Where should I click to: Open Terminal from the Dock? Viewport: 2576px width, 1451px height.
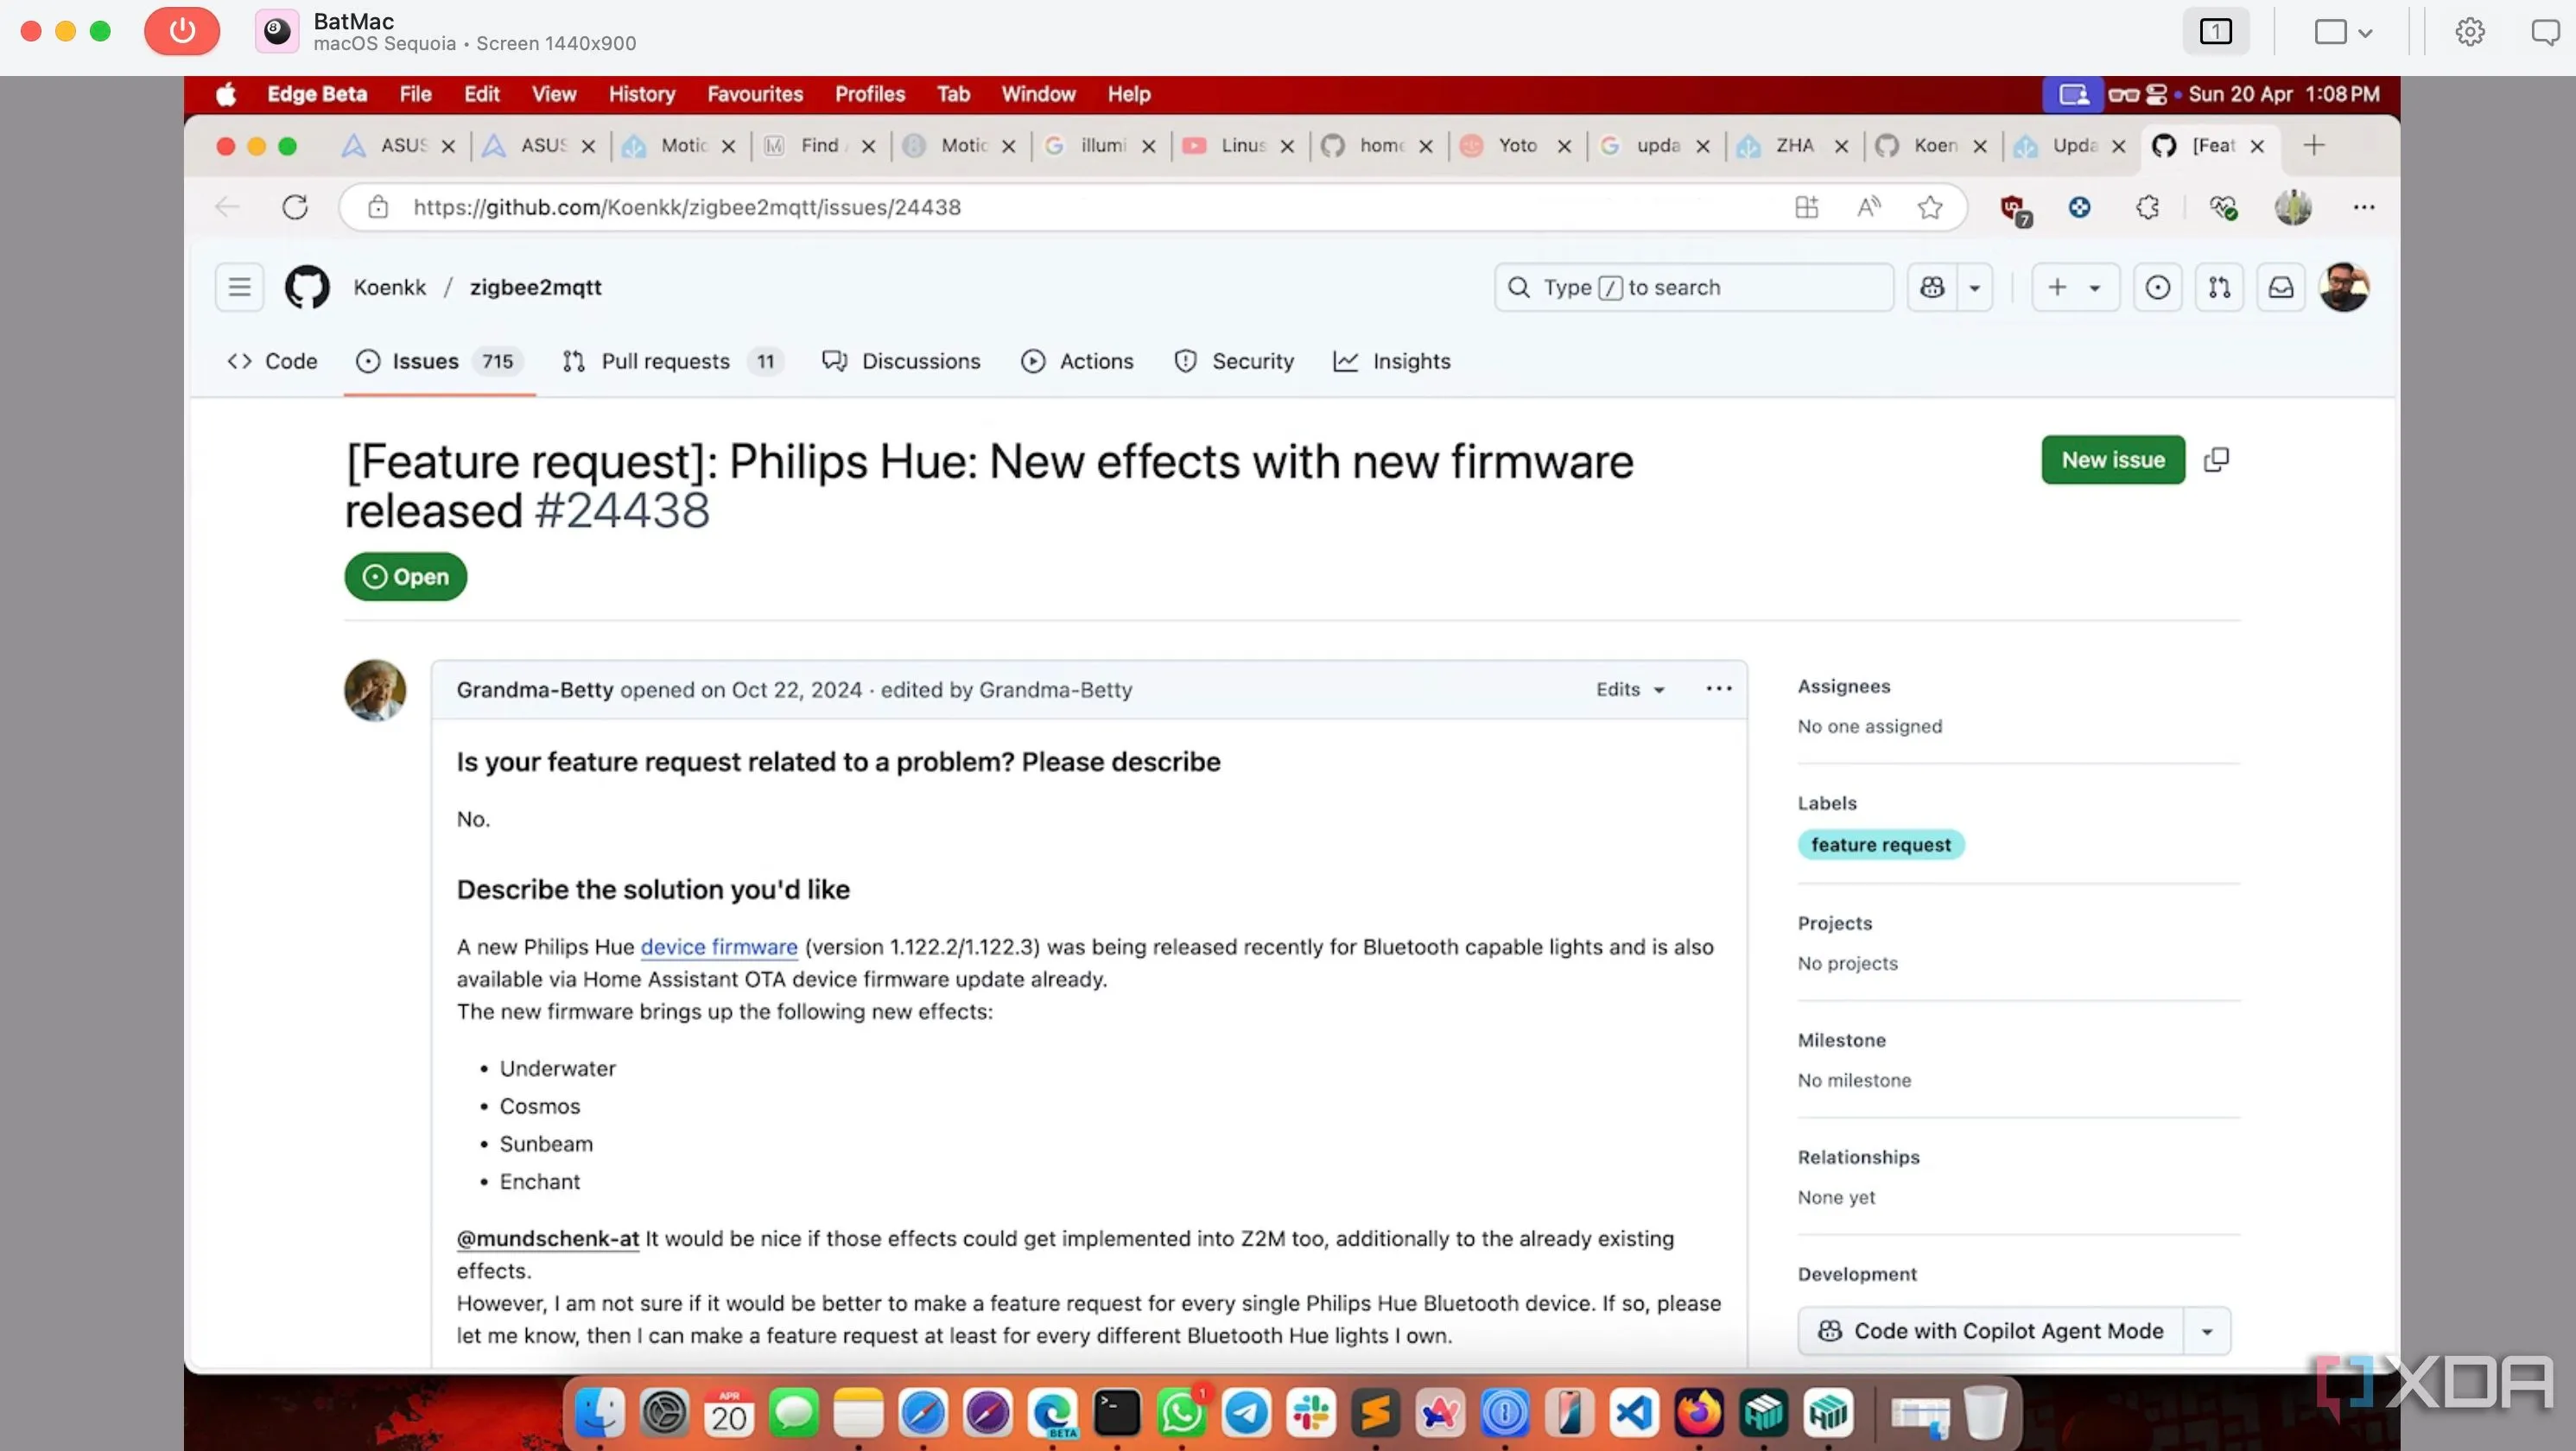pyautogui.click(x=1117, y=1413)
